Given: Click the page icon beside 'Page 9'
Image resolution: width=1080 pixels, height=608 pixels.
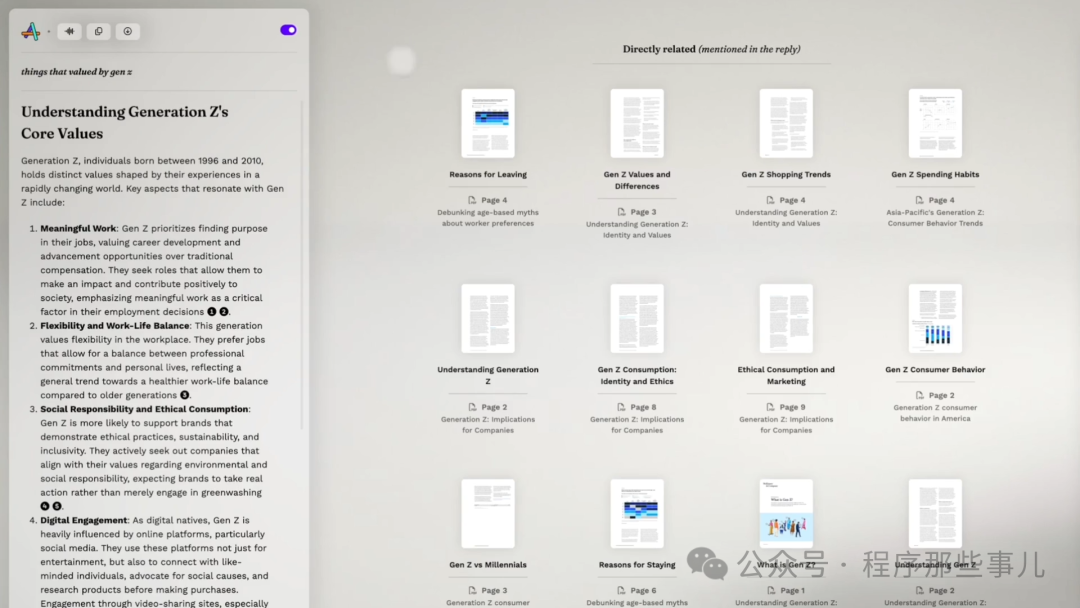Looking at the screenshot, I should point(770,408).
